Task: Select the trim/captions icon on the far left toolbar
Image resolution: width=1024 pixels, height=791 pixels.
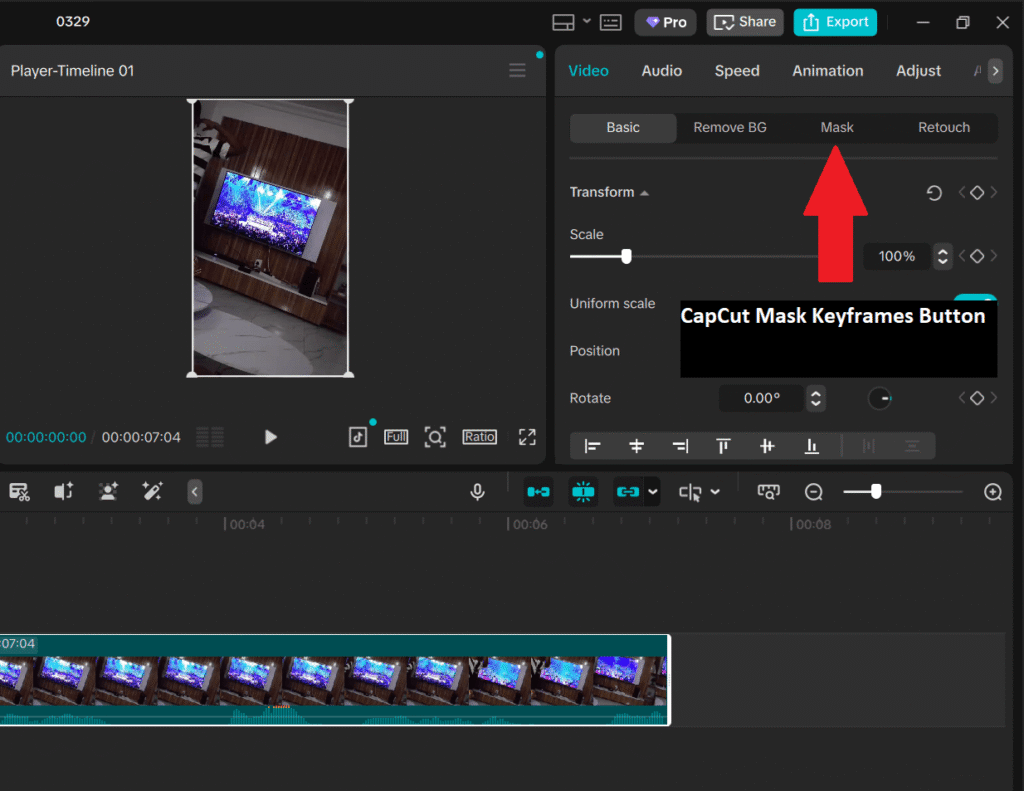Action: (18, 491)
